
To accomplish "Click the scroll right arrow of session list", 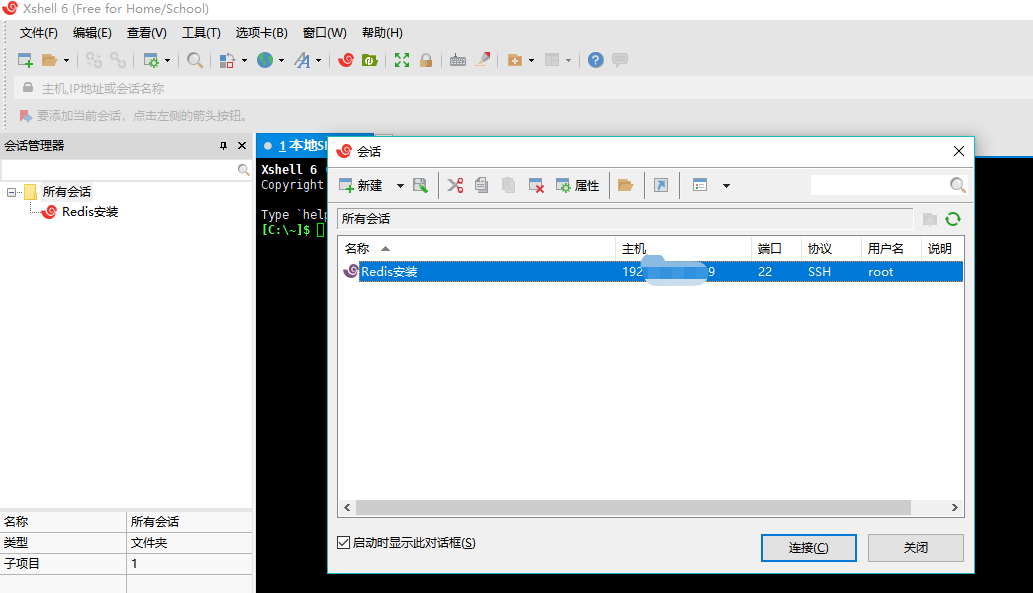I will point(954,507).
